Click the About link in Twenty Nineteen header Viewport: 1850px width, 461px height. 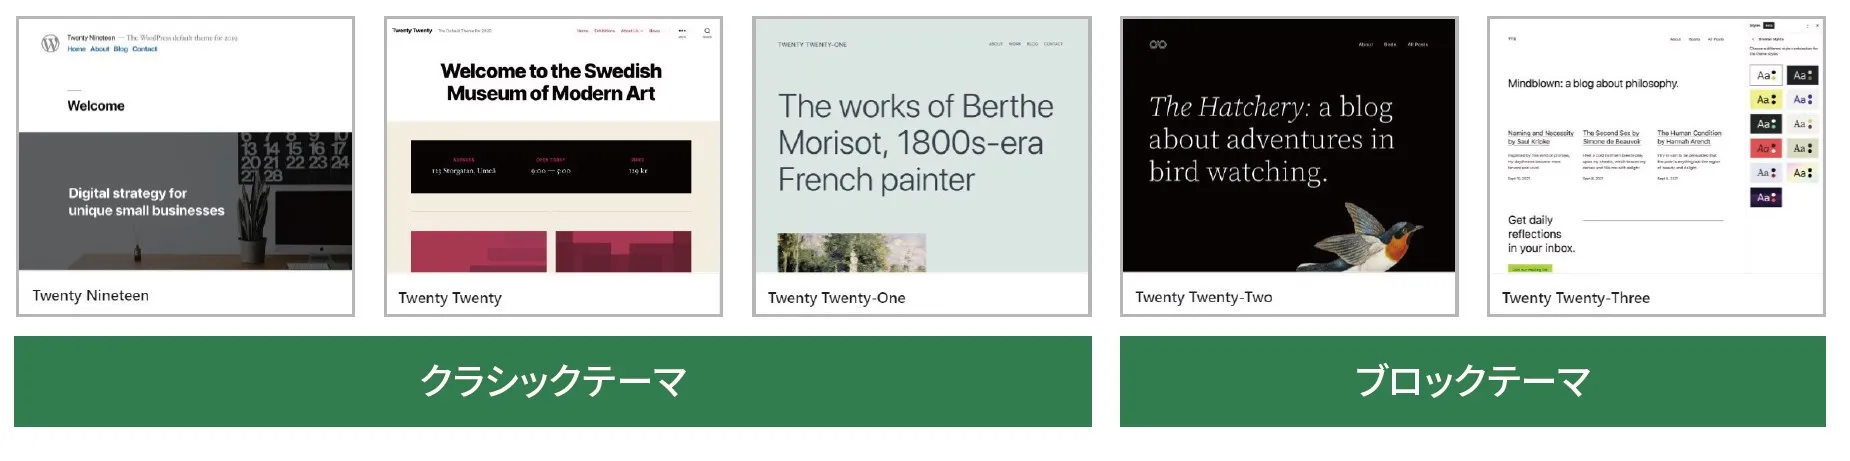[x=100, y=49]
